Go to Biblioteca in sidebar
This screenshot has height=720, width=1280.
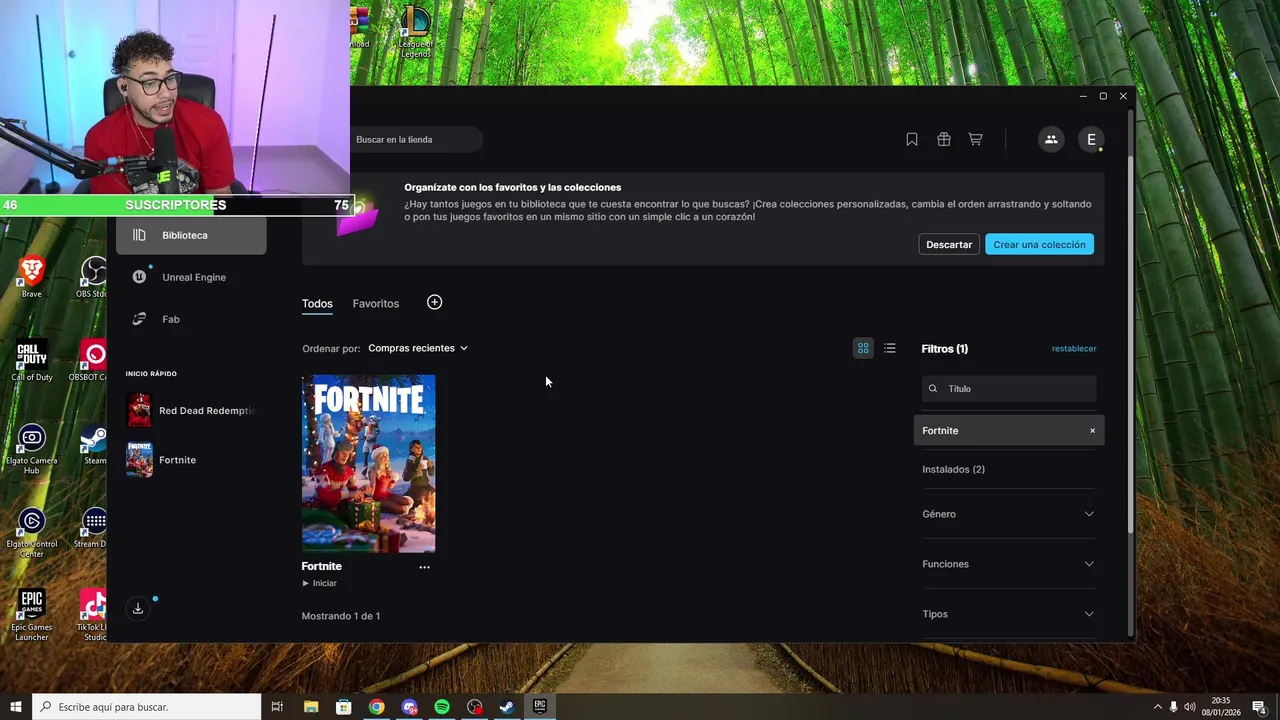(x=191, y=235)
